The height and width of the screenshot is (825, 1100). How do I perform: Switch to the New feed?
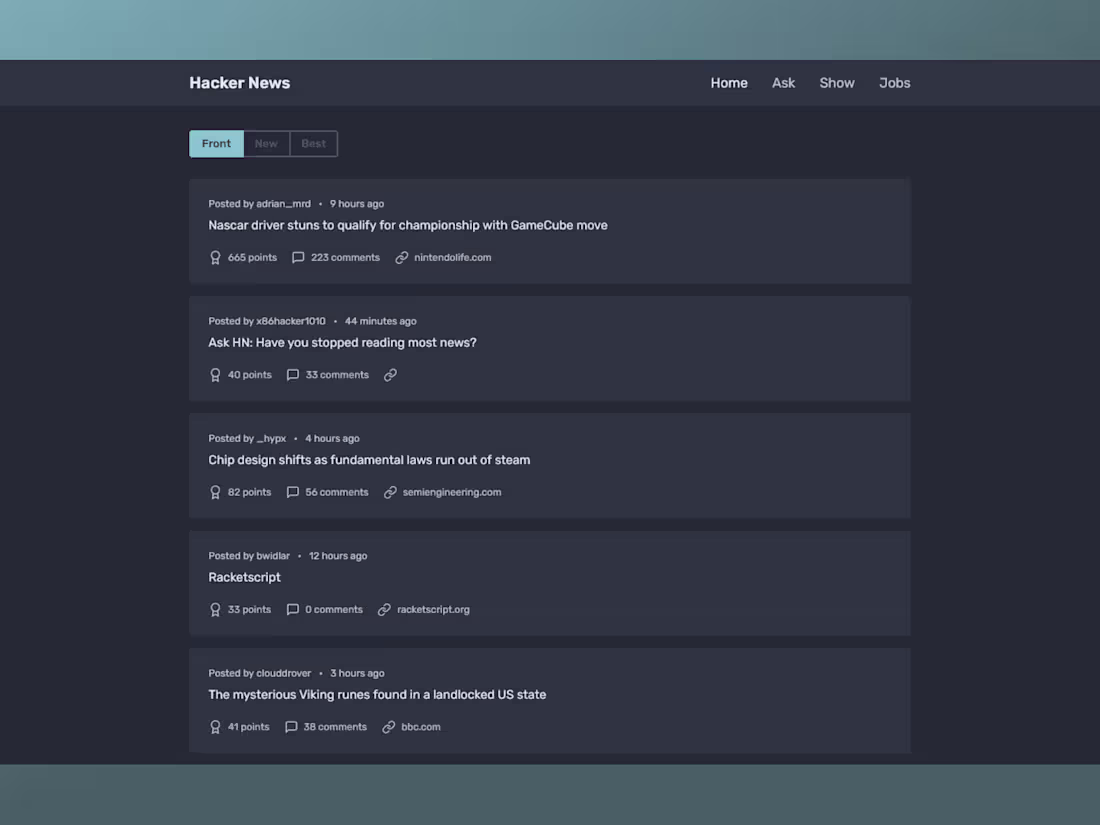point(266,143)
